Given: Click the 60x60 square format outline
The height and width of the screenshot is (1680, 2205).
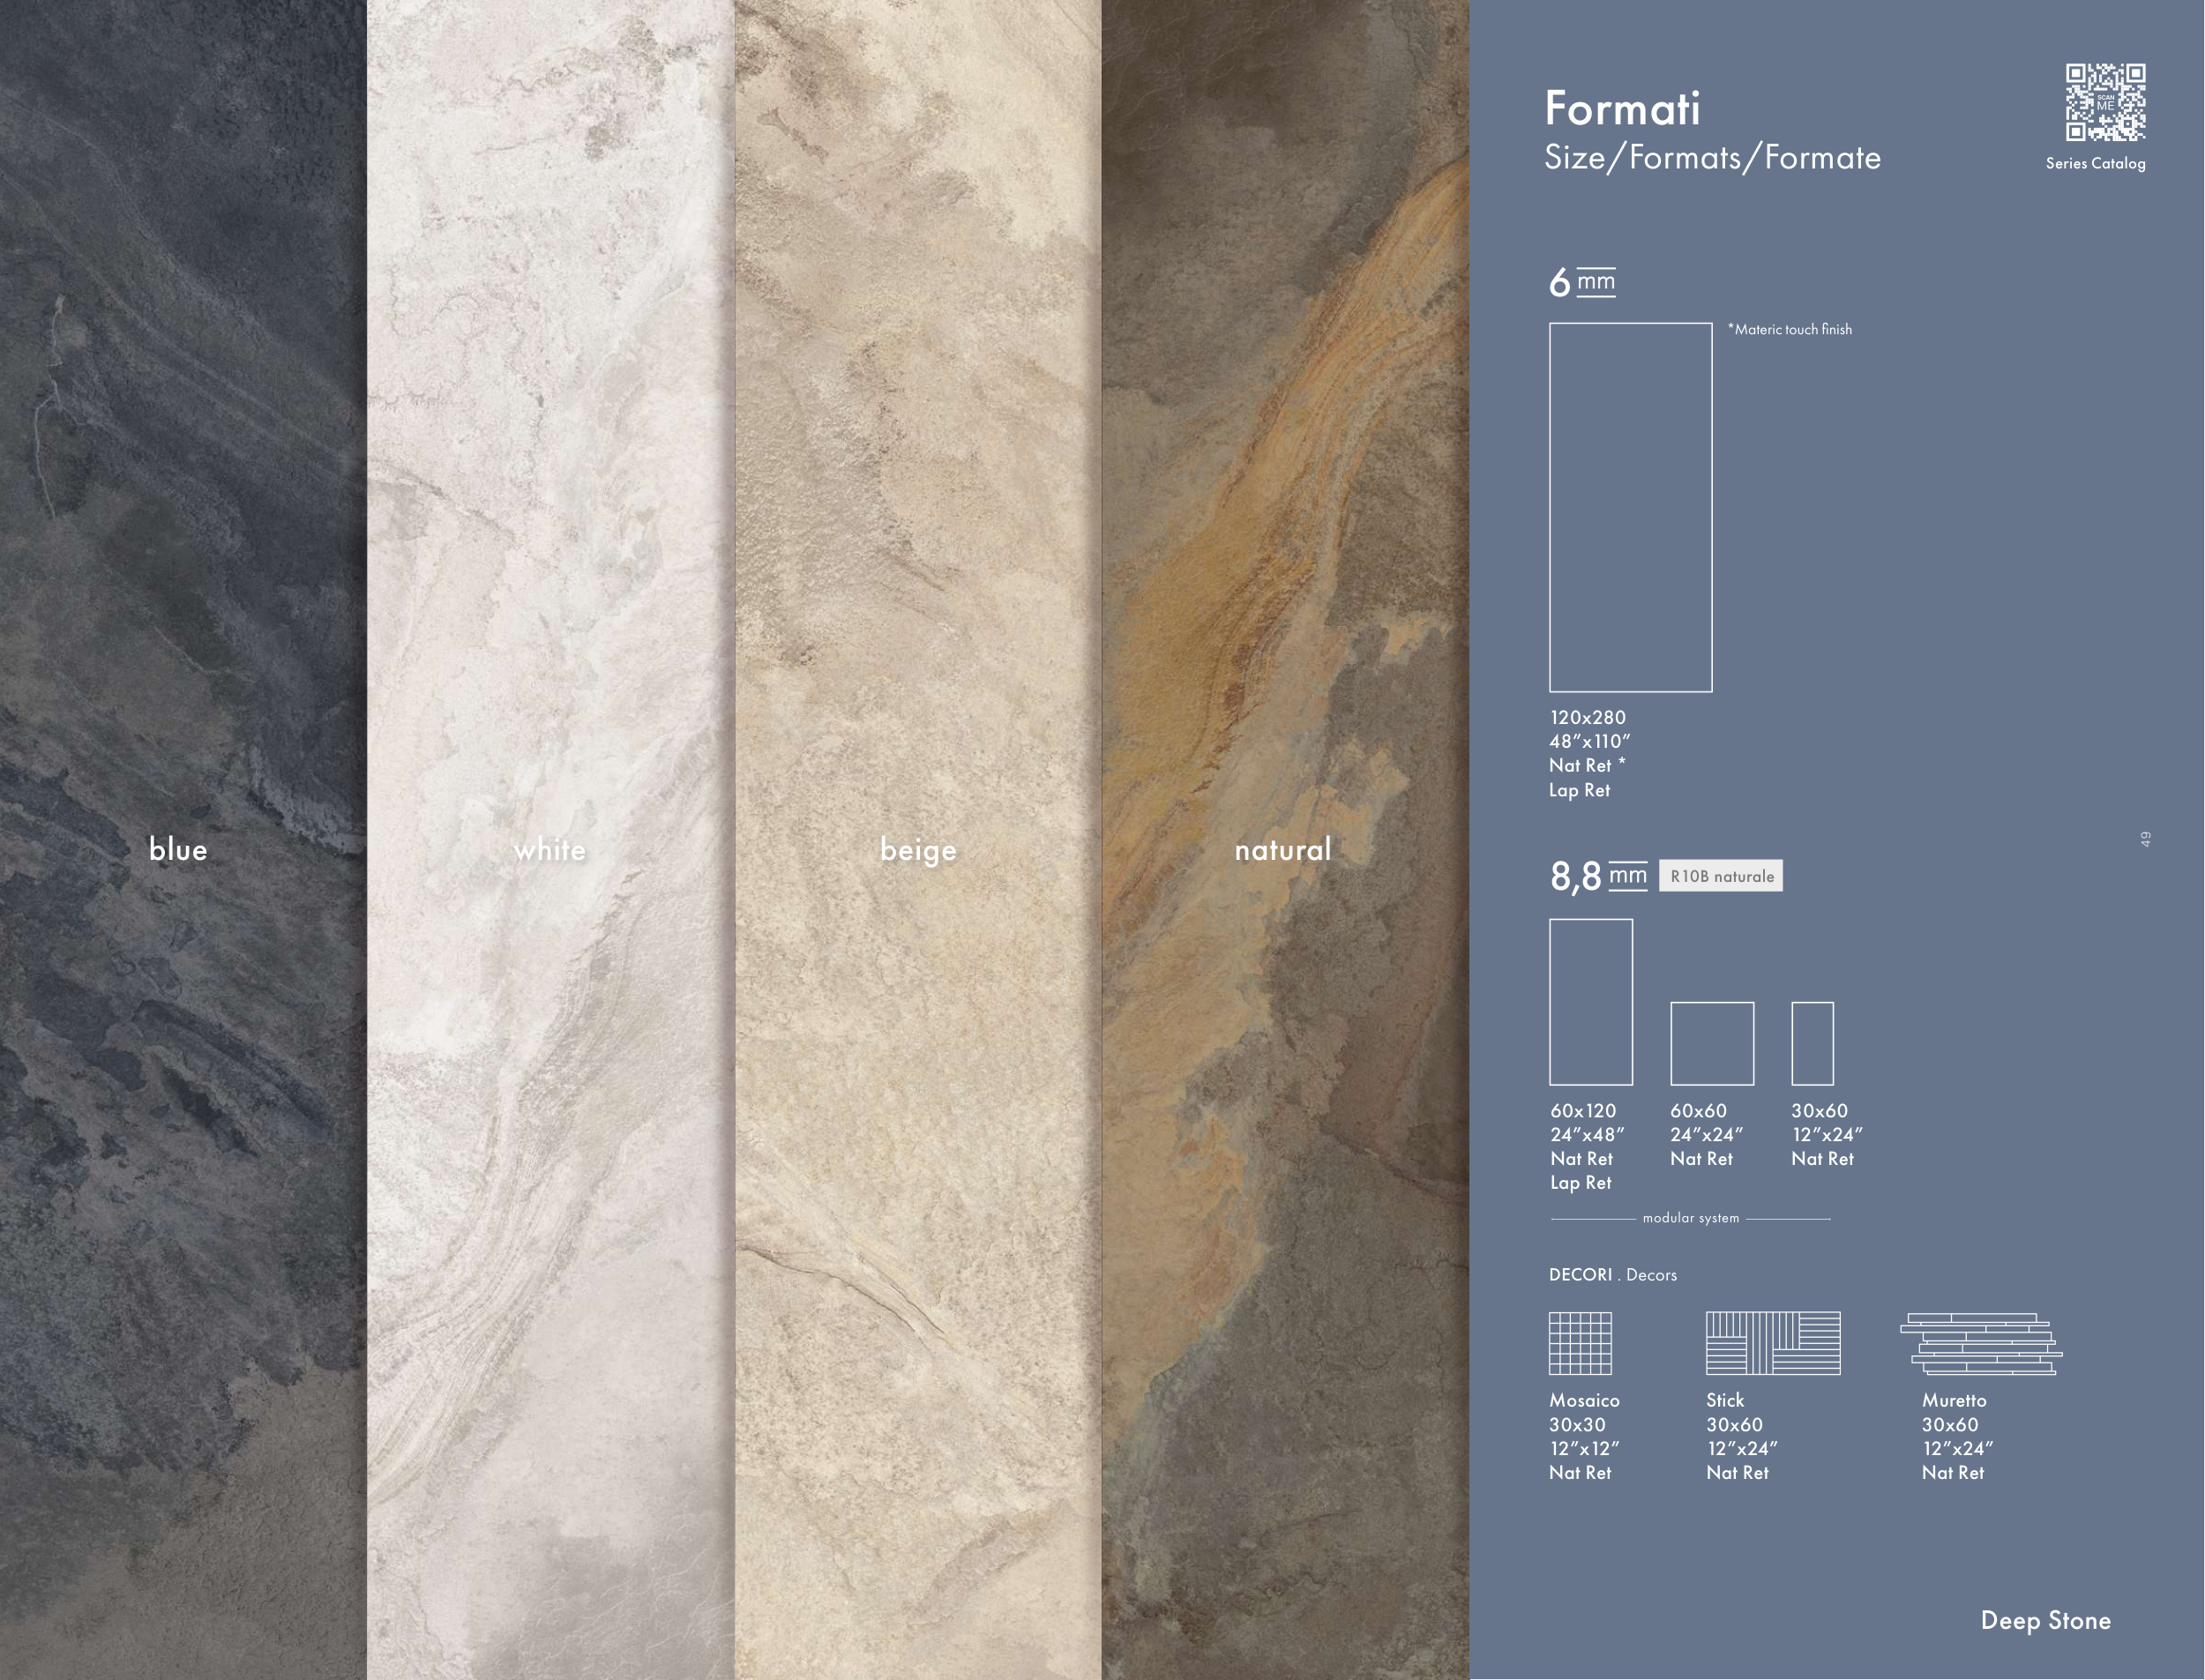Looking at the screenshot, I should (x=1712, y=1043).
